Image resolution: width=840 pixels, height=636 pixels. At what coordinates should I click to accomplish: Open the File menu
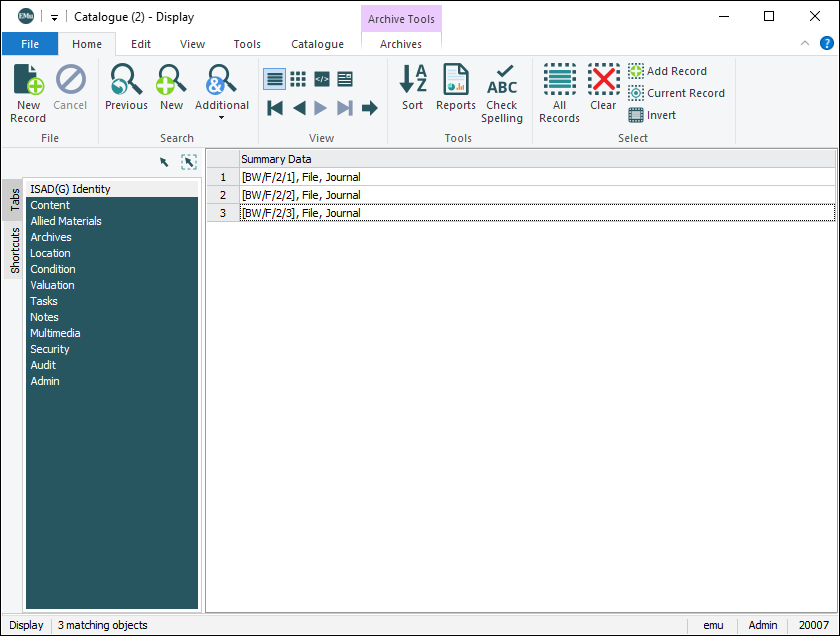tap(29, 44)
